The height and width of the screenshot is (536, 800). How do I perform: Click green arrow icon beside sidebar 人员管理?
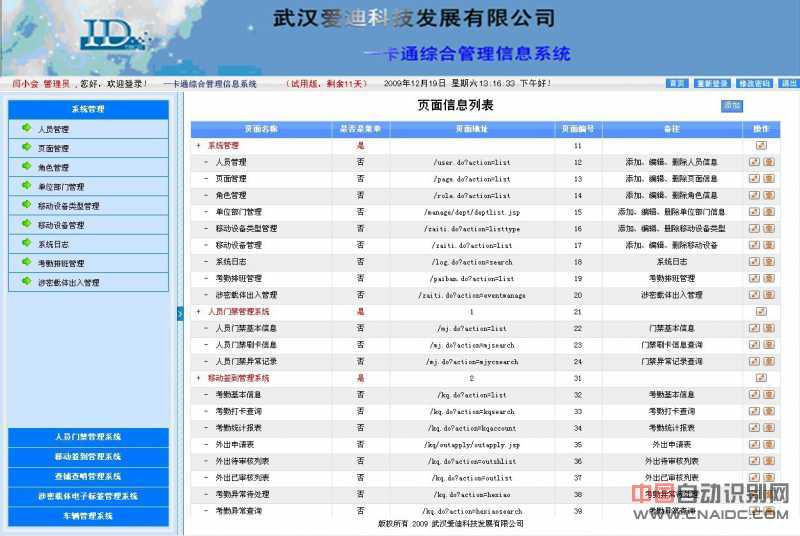[26, 128]
